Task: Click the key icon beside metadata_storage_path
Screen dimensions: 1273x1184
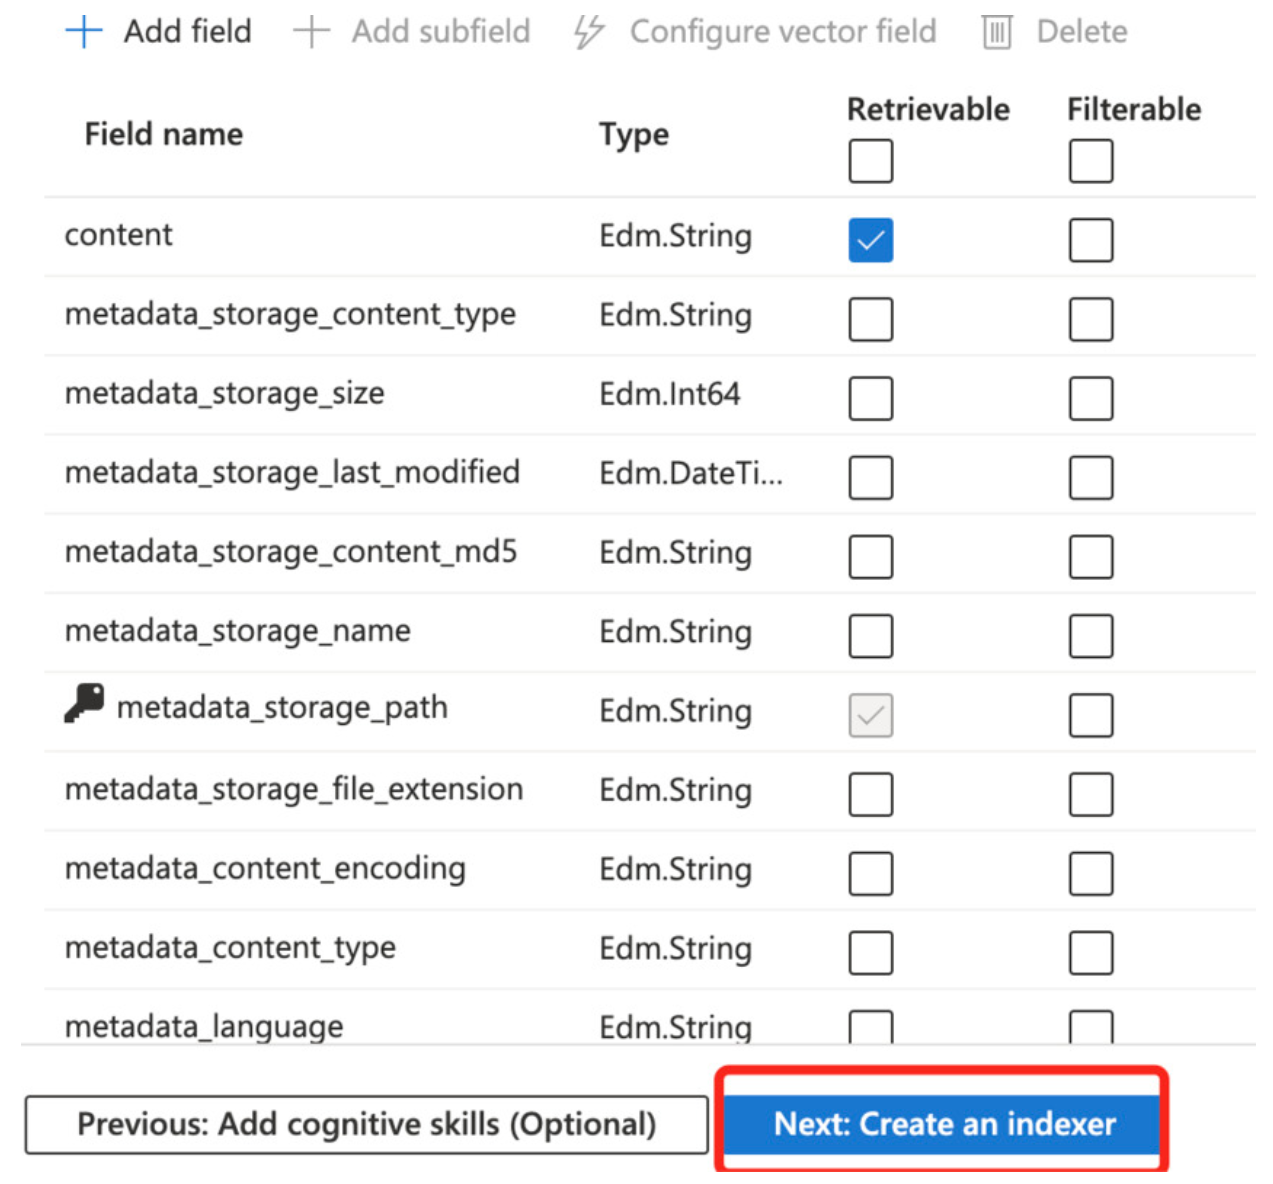Action: (x=85, y=704)
